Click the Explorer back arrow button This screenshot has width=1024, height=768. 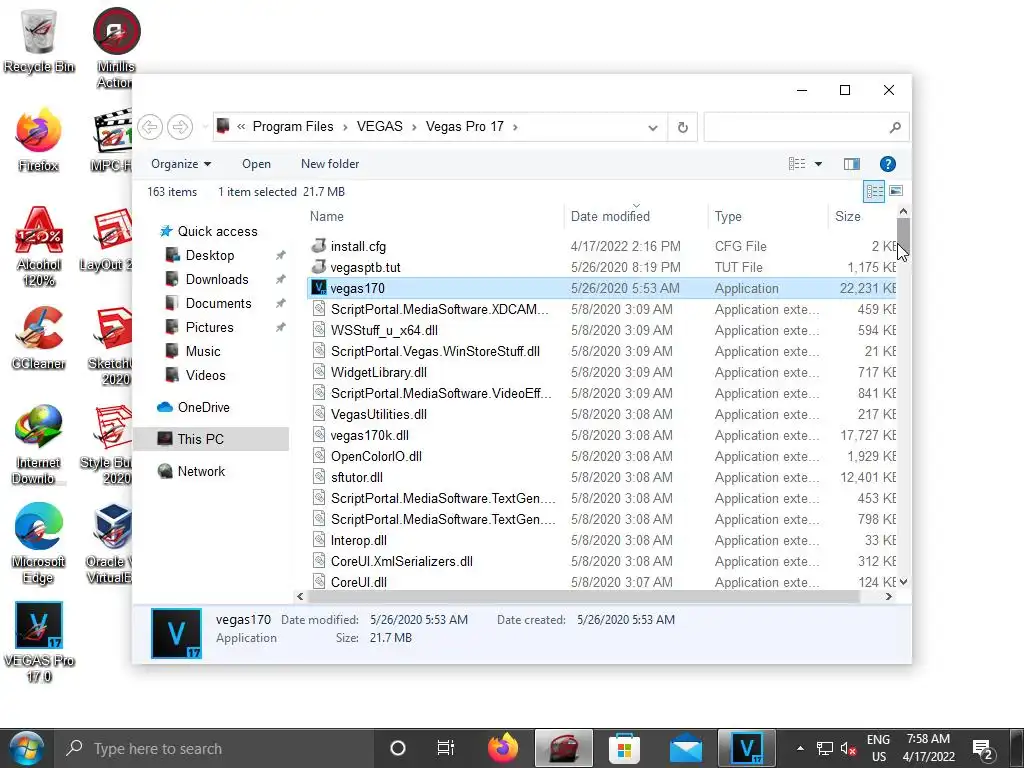150,127
